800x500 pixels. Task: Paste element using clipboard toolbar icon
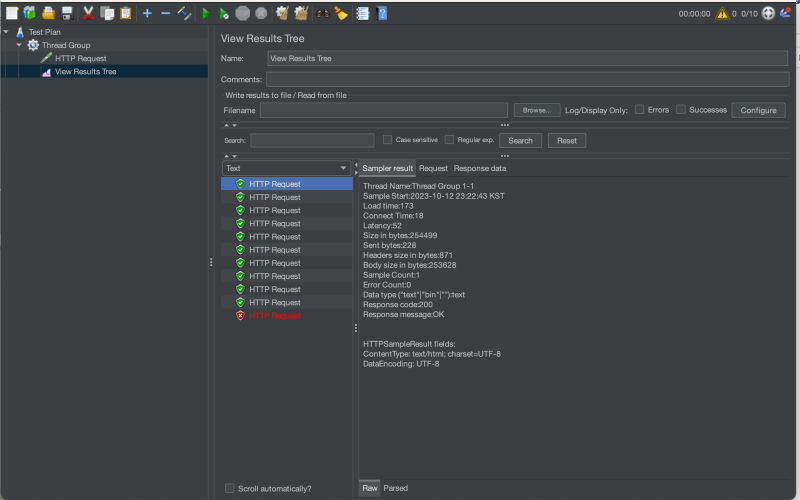(x=126, y=13)
